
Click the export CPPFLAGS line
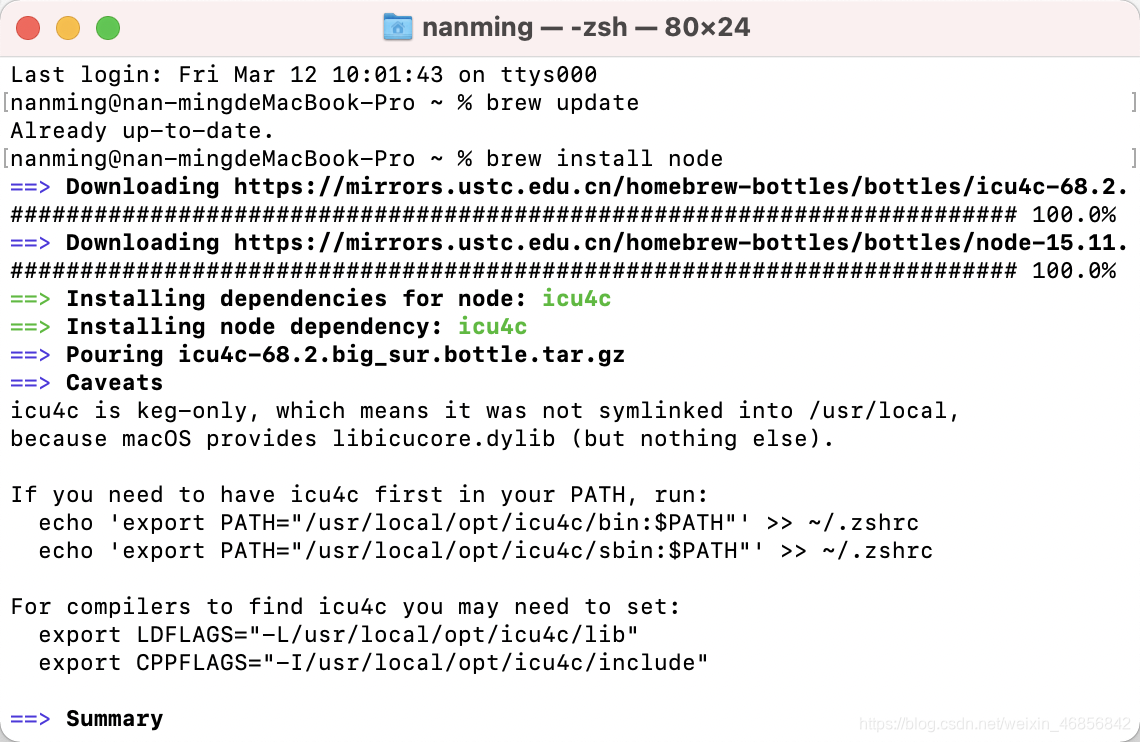(373, 663)
